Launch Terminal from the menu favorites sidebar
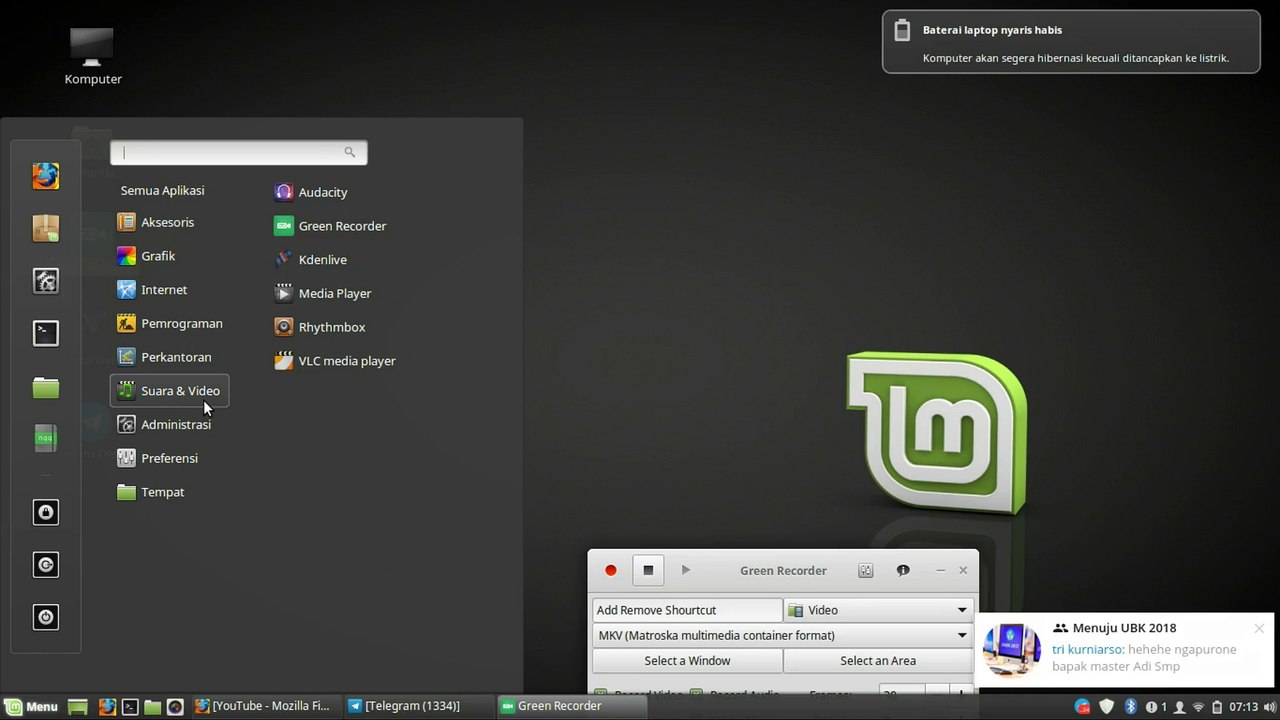Image resolution: width=1280 pixels, height=720 pixels. (45, 333)
